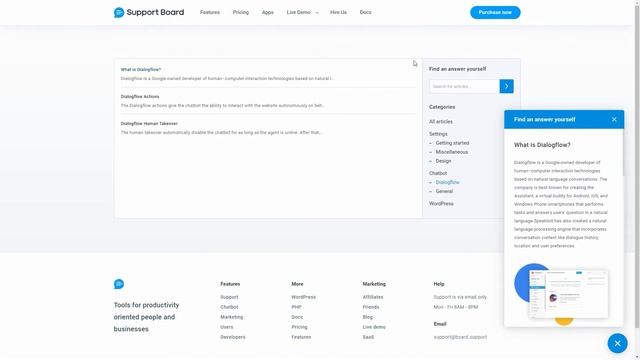This screenshot has width=640, height=360.
Task: Open the footer Blog link
Action: click(367, 317)
